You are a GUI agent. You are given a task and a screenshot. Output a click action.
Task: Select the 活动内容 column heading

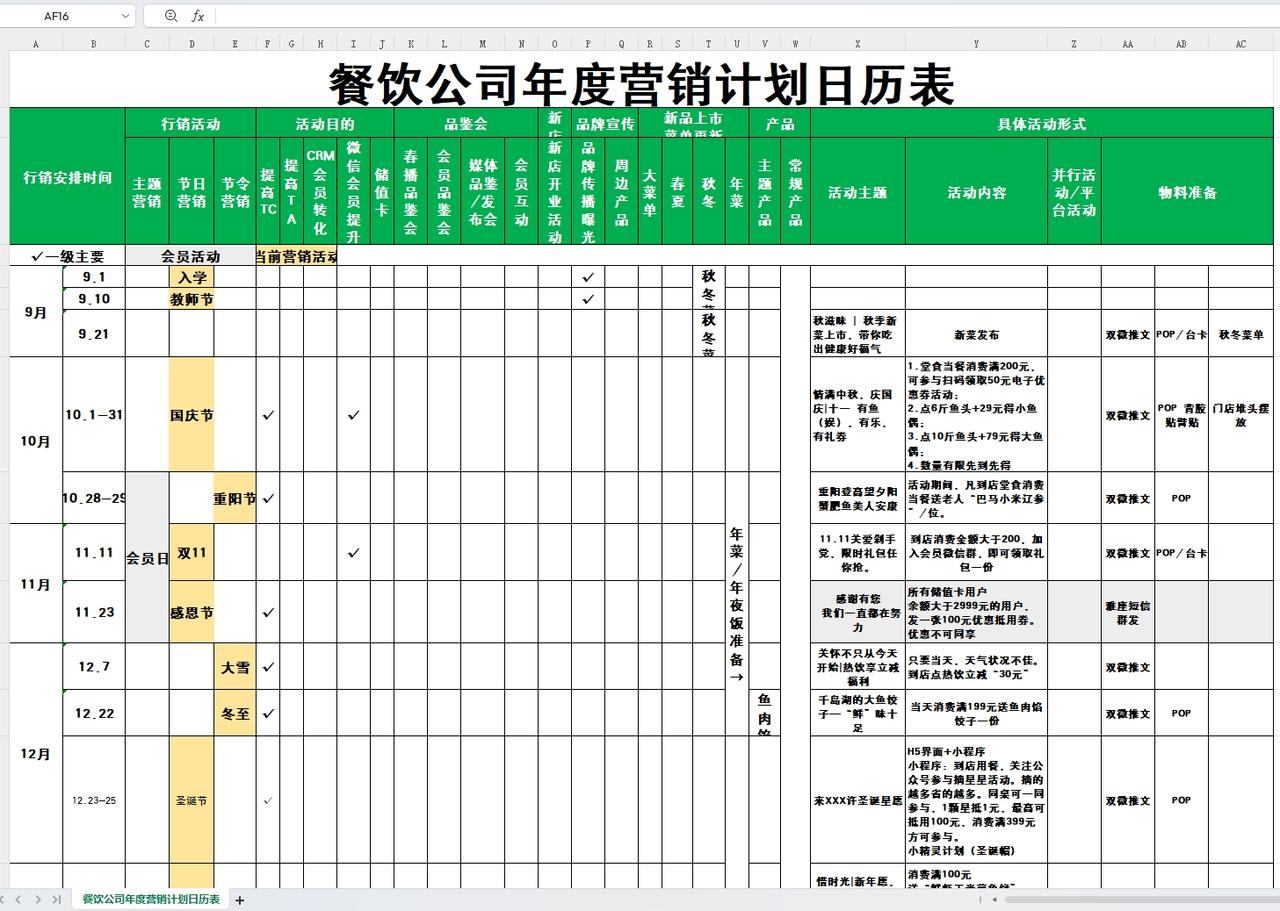[976, 191]
